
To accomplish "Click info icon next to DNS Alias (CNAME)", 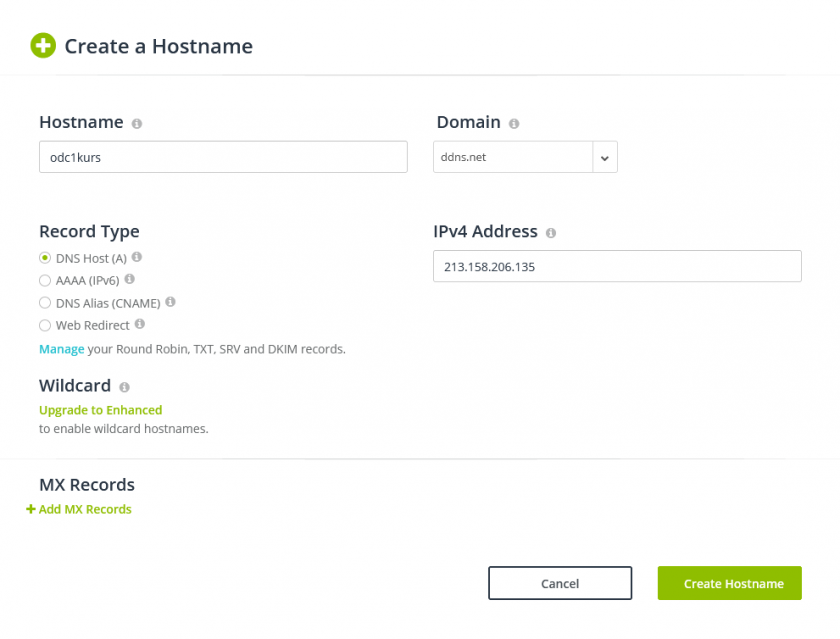I will tap(170, 302).
